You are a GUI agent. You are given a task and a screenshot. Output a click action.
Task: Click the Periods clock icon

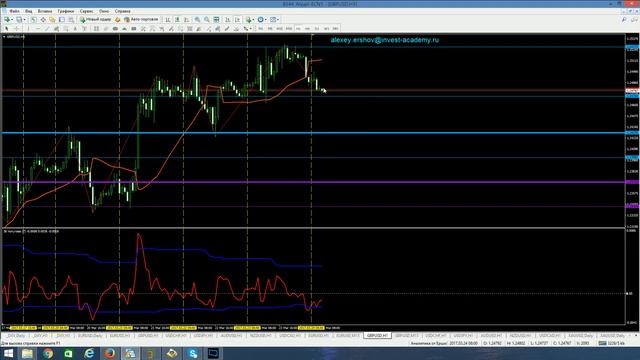(260, 20)
